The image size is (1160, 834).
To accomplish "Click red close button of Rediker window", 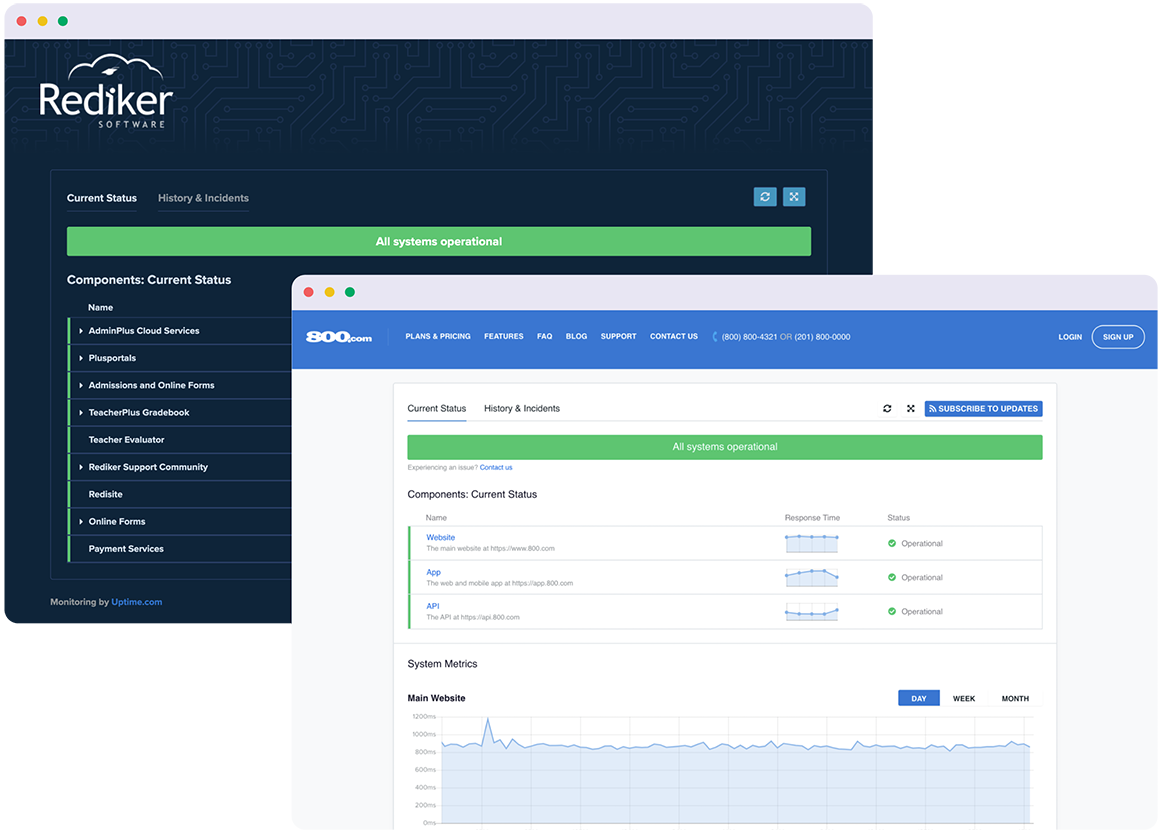I will click(x=21, y=21).
